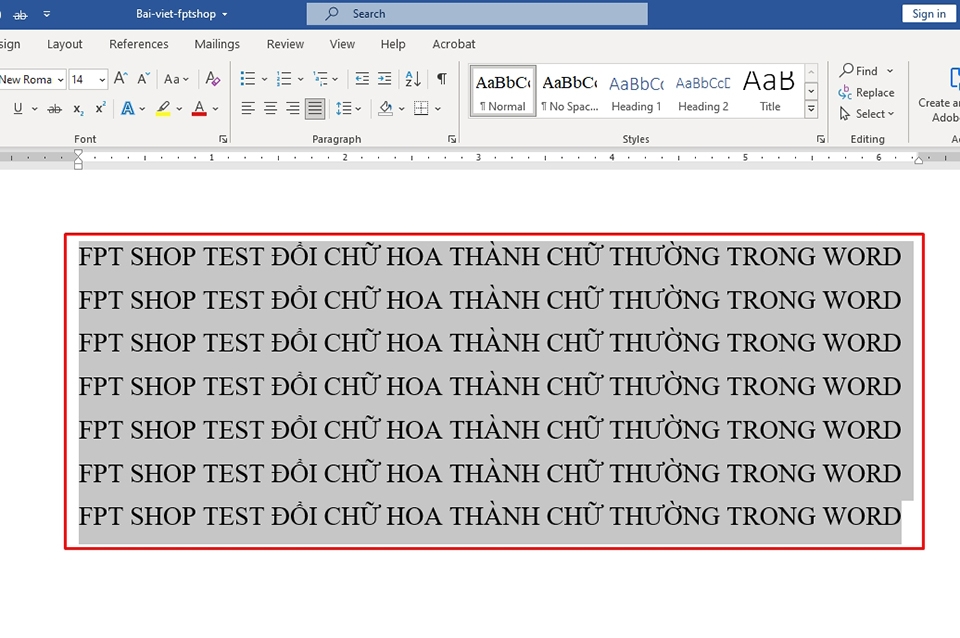Shrink font size with smaller A icon

click(x=143, y=78)
